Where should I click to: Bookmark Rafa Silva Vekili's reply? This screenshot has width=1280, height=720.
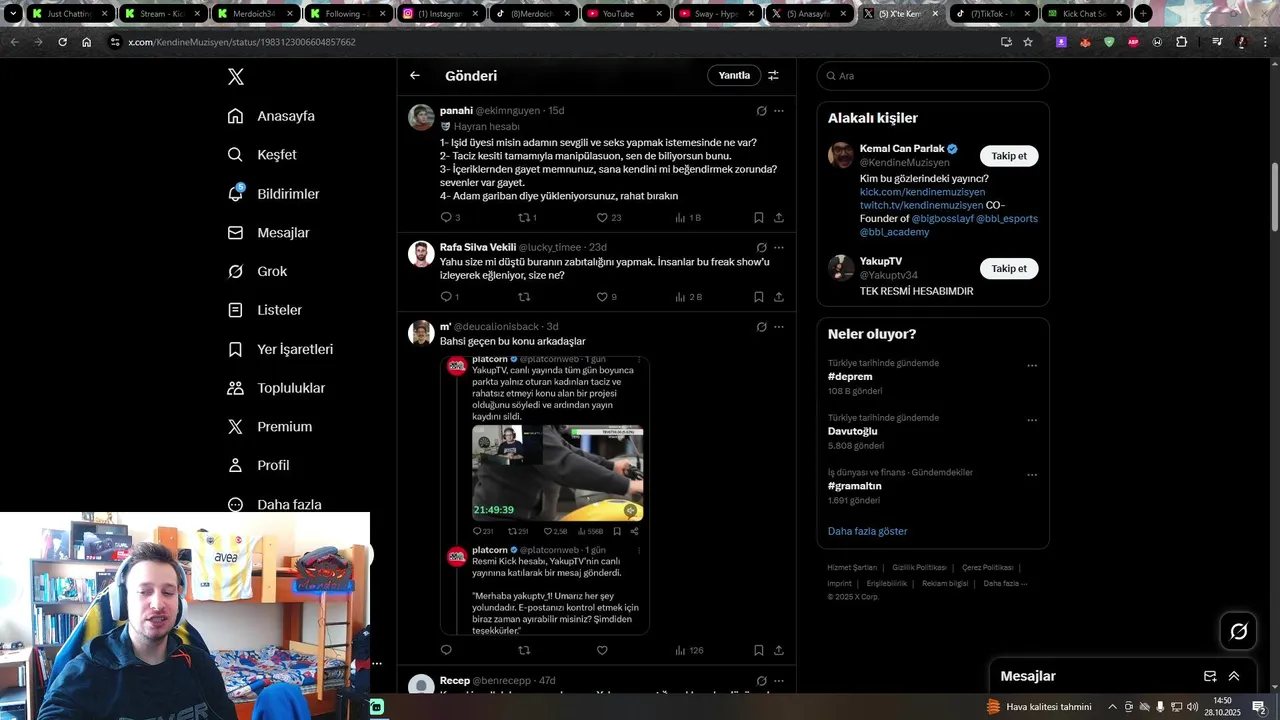[759, 297]
